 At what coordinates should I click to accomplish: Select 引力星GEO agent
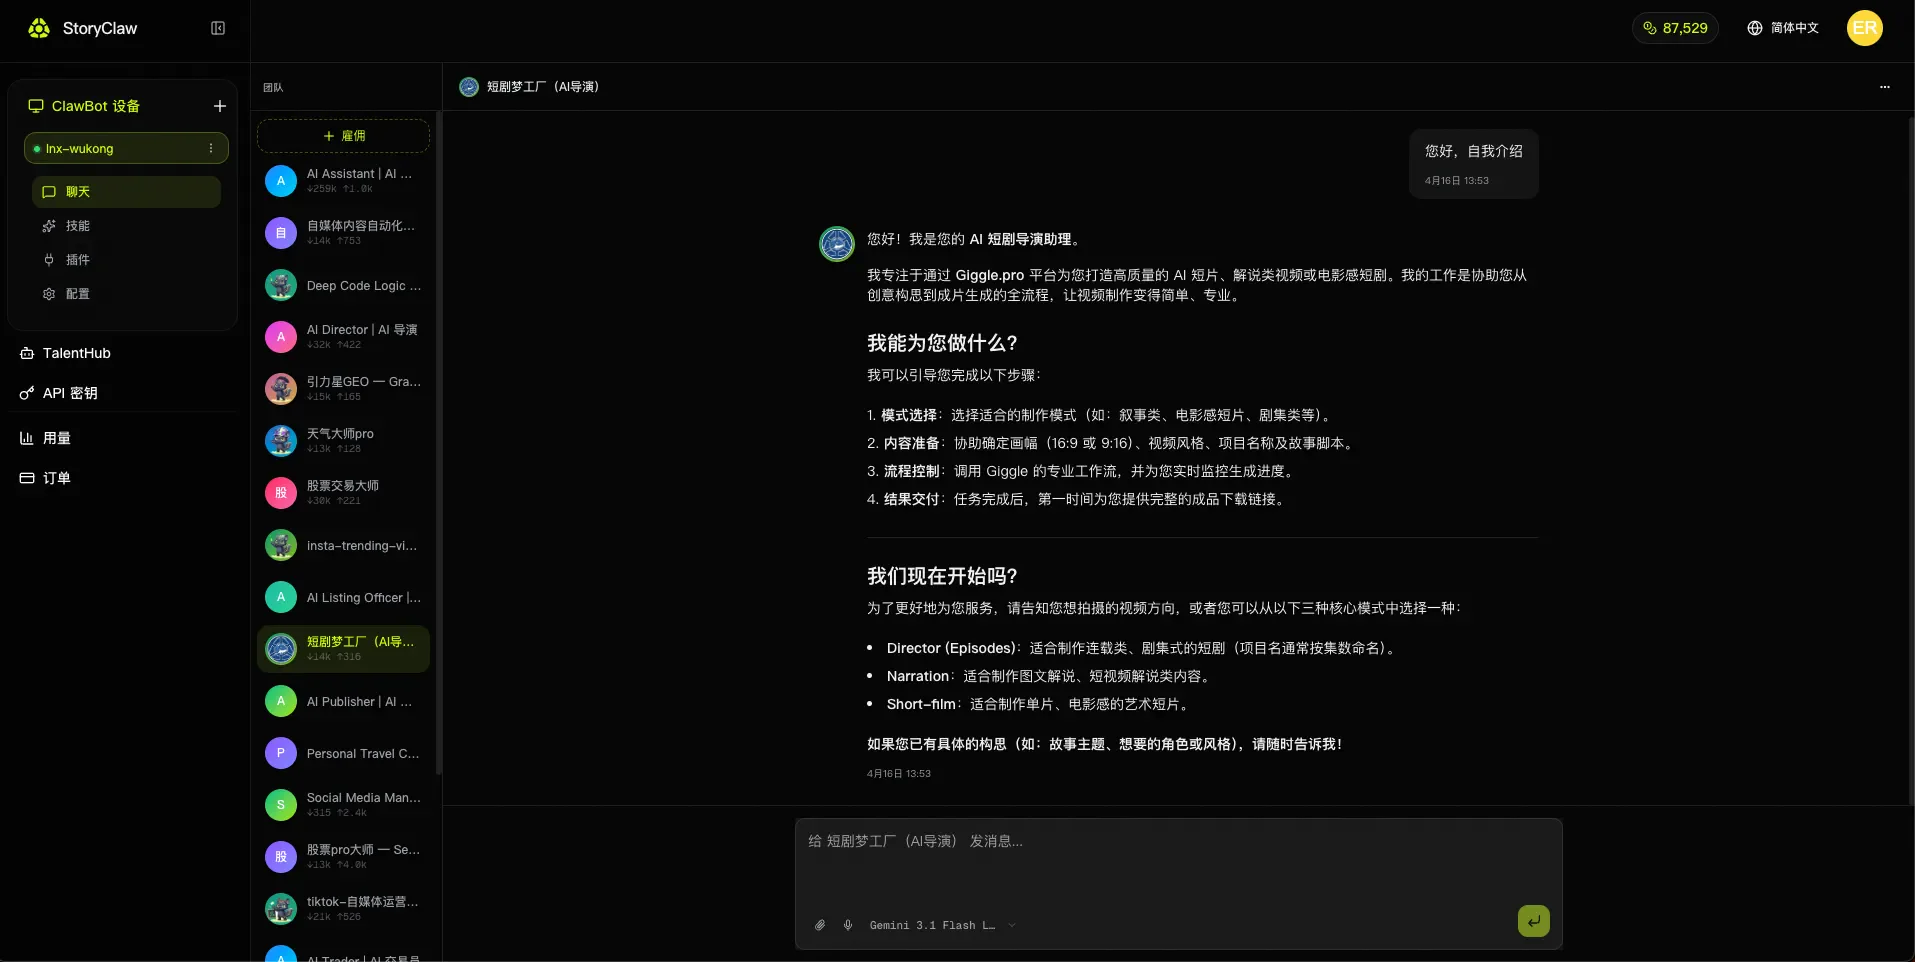[x=344, y=389]
